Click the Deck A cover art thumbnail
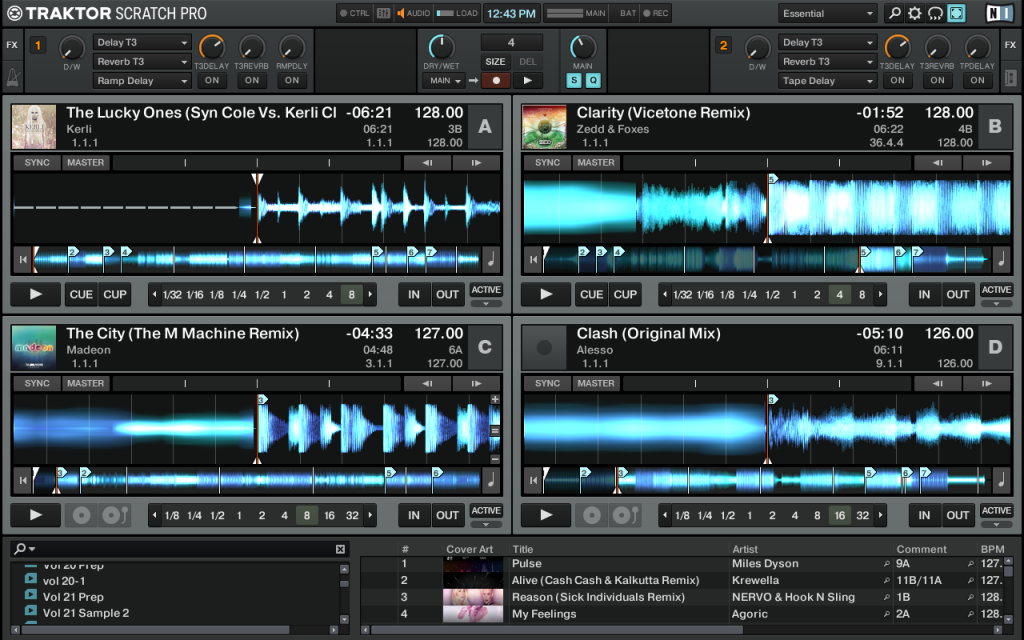Viewport: 1024px width, 640px height. 34,127
